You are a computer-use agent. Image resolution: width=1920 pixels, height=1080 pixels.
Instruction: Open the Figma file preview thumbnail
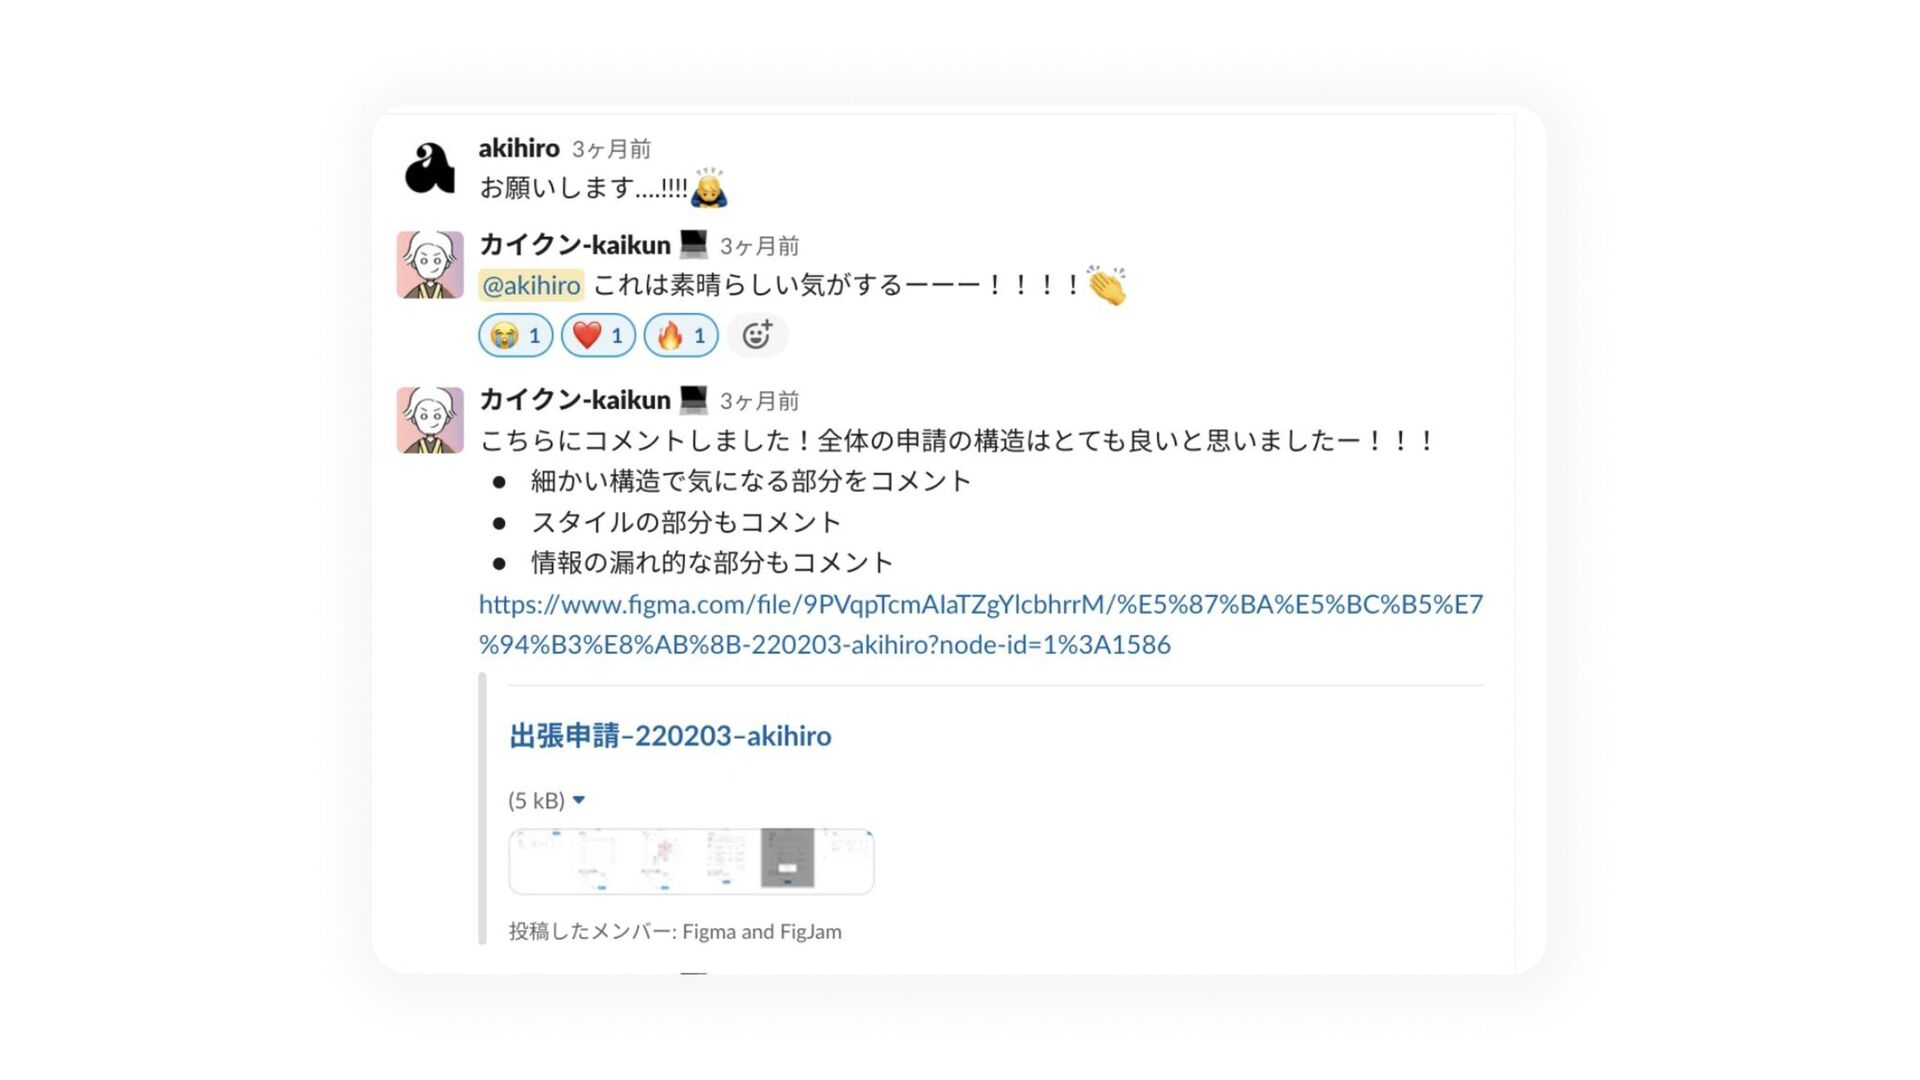pos(691,861)
